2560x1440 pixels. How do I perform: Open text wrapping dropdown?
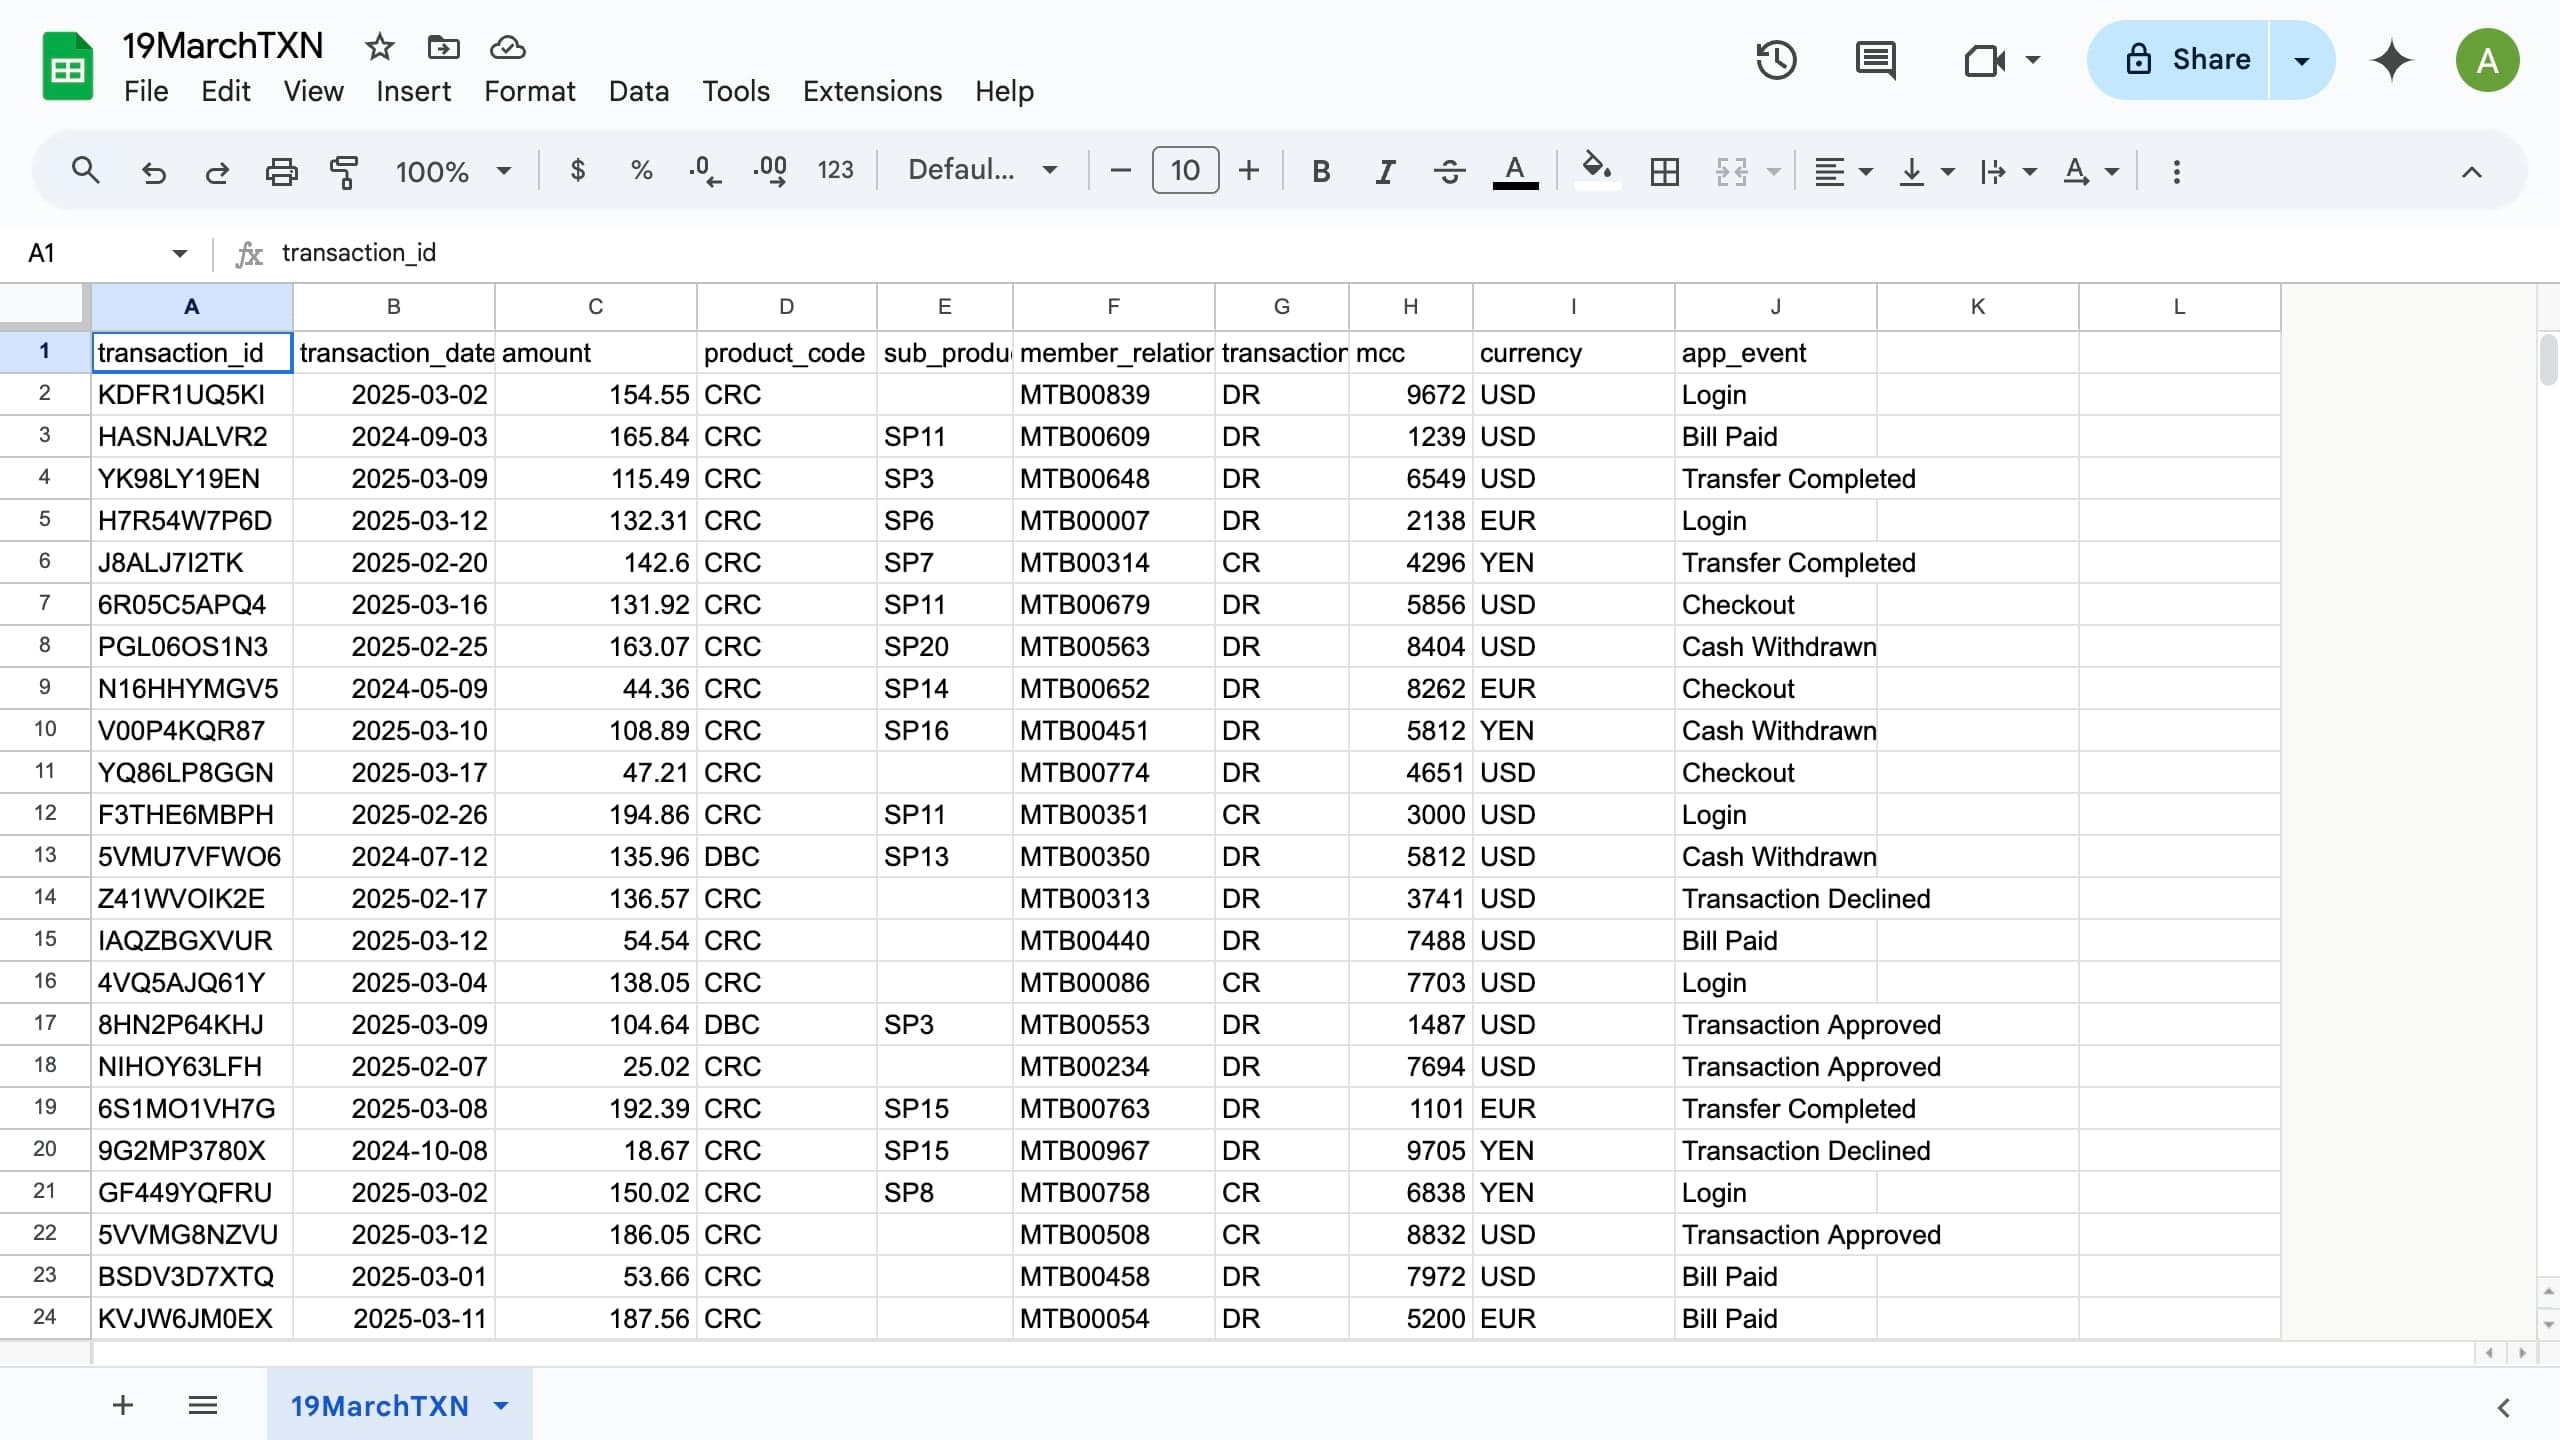pos(2008,172)
